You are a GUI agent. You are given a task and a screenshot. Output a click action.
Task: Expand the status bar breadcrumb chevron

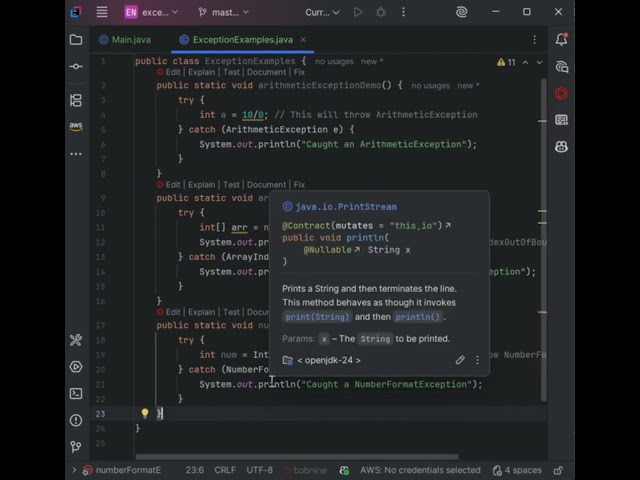tap(74, 470)
